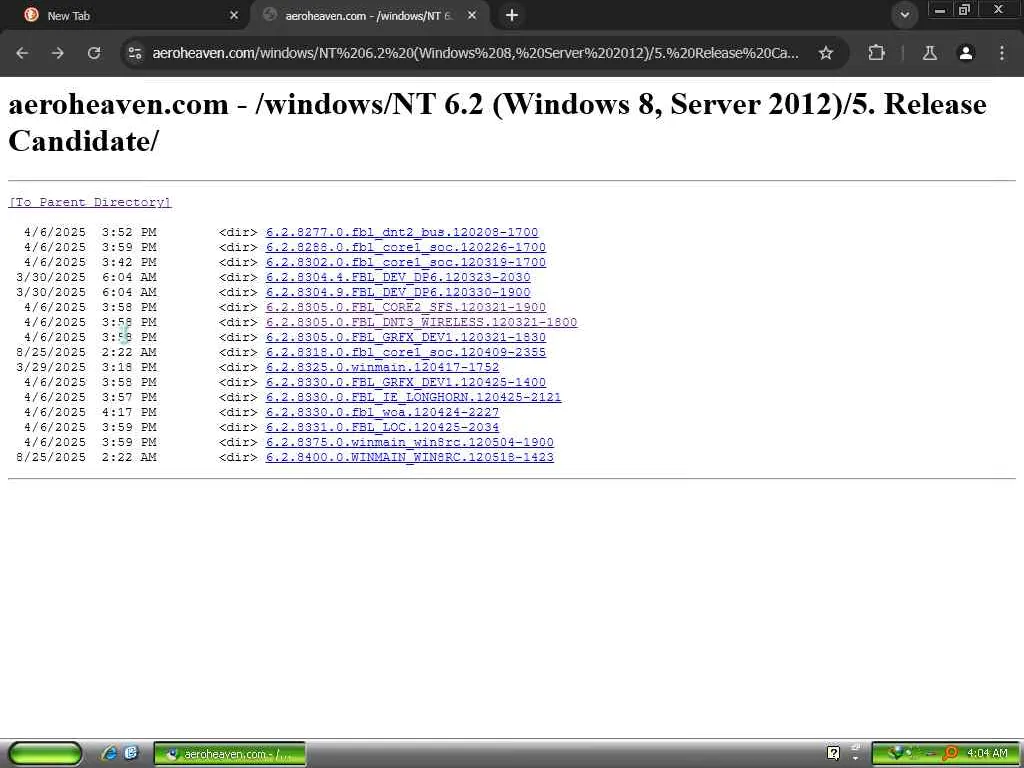Open 6.2.8305.0.FBL_DNT3_WIRELESS.120321-1800 folder
Viewport: 1024px width, 768px height.
pos(421,322)
